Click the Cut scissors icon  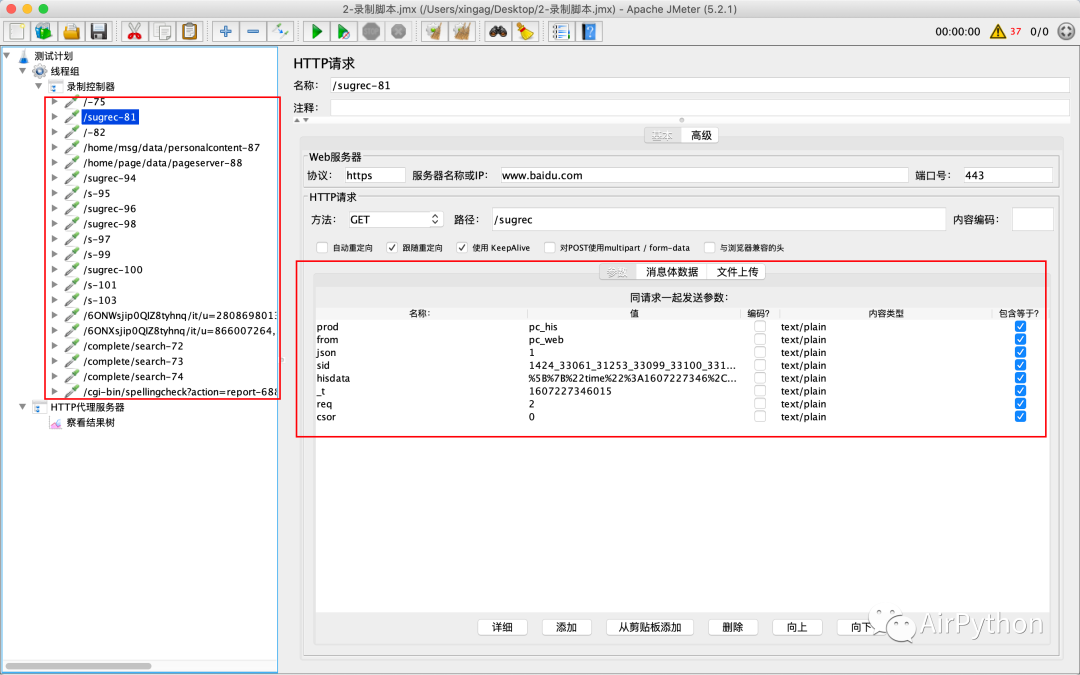click(x=134, y=31)
